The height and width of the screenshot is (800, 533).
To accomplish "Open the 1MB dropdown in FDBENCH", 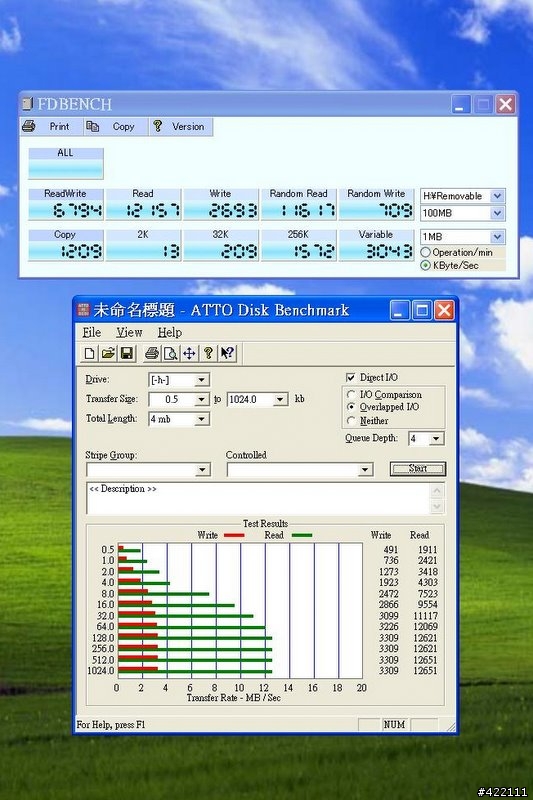I will (x=497, y=237).
